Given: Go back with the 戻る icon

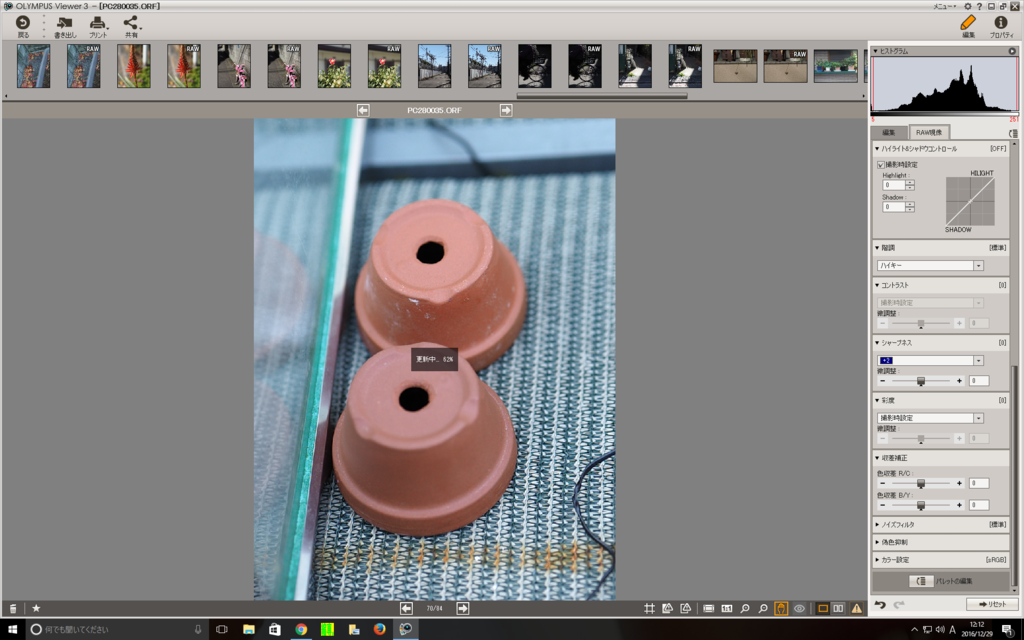Looking at the screenshot, I should pos(23,25).
